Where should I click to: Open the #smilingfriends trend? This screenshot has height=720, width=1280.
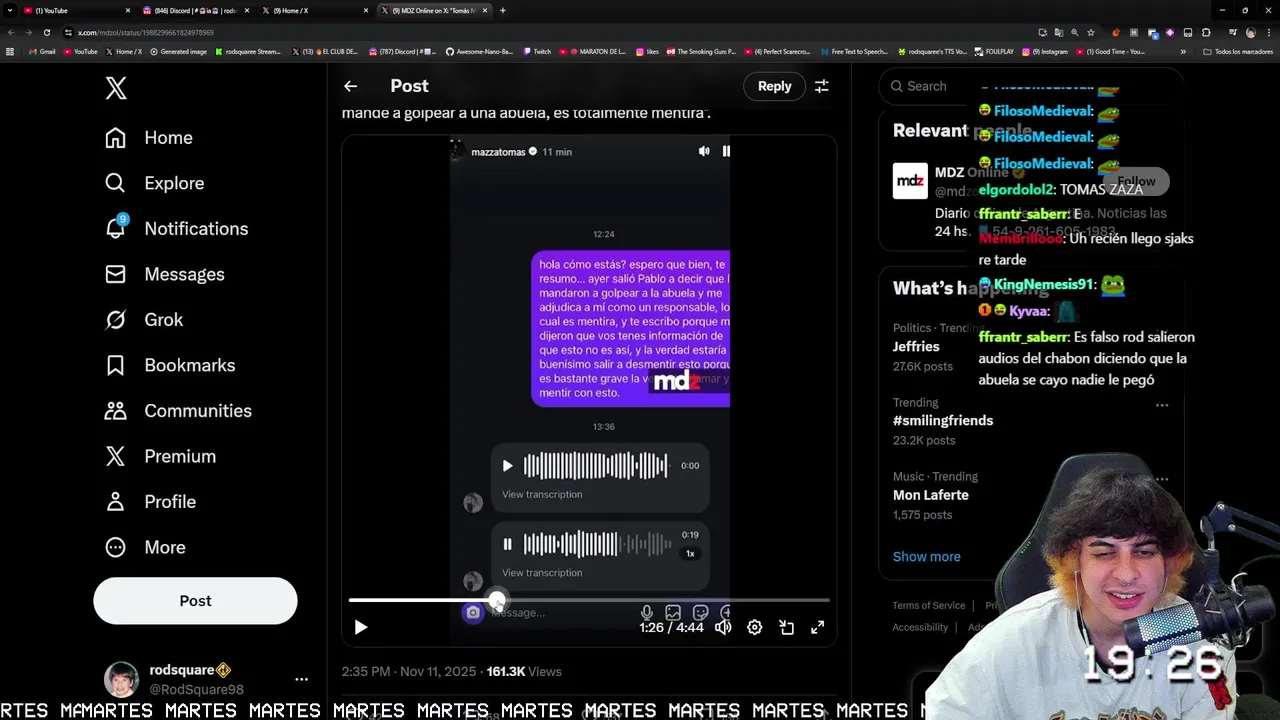(x=943, y=420)
